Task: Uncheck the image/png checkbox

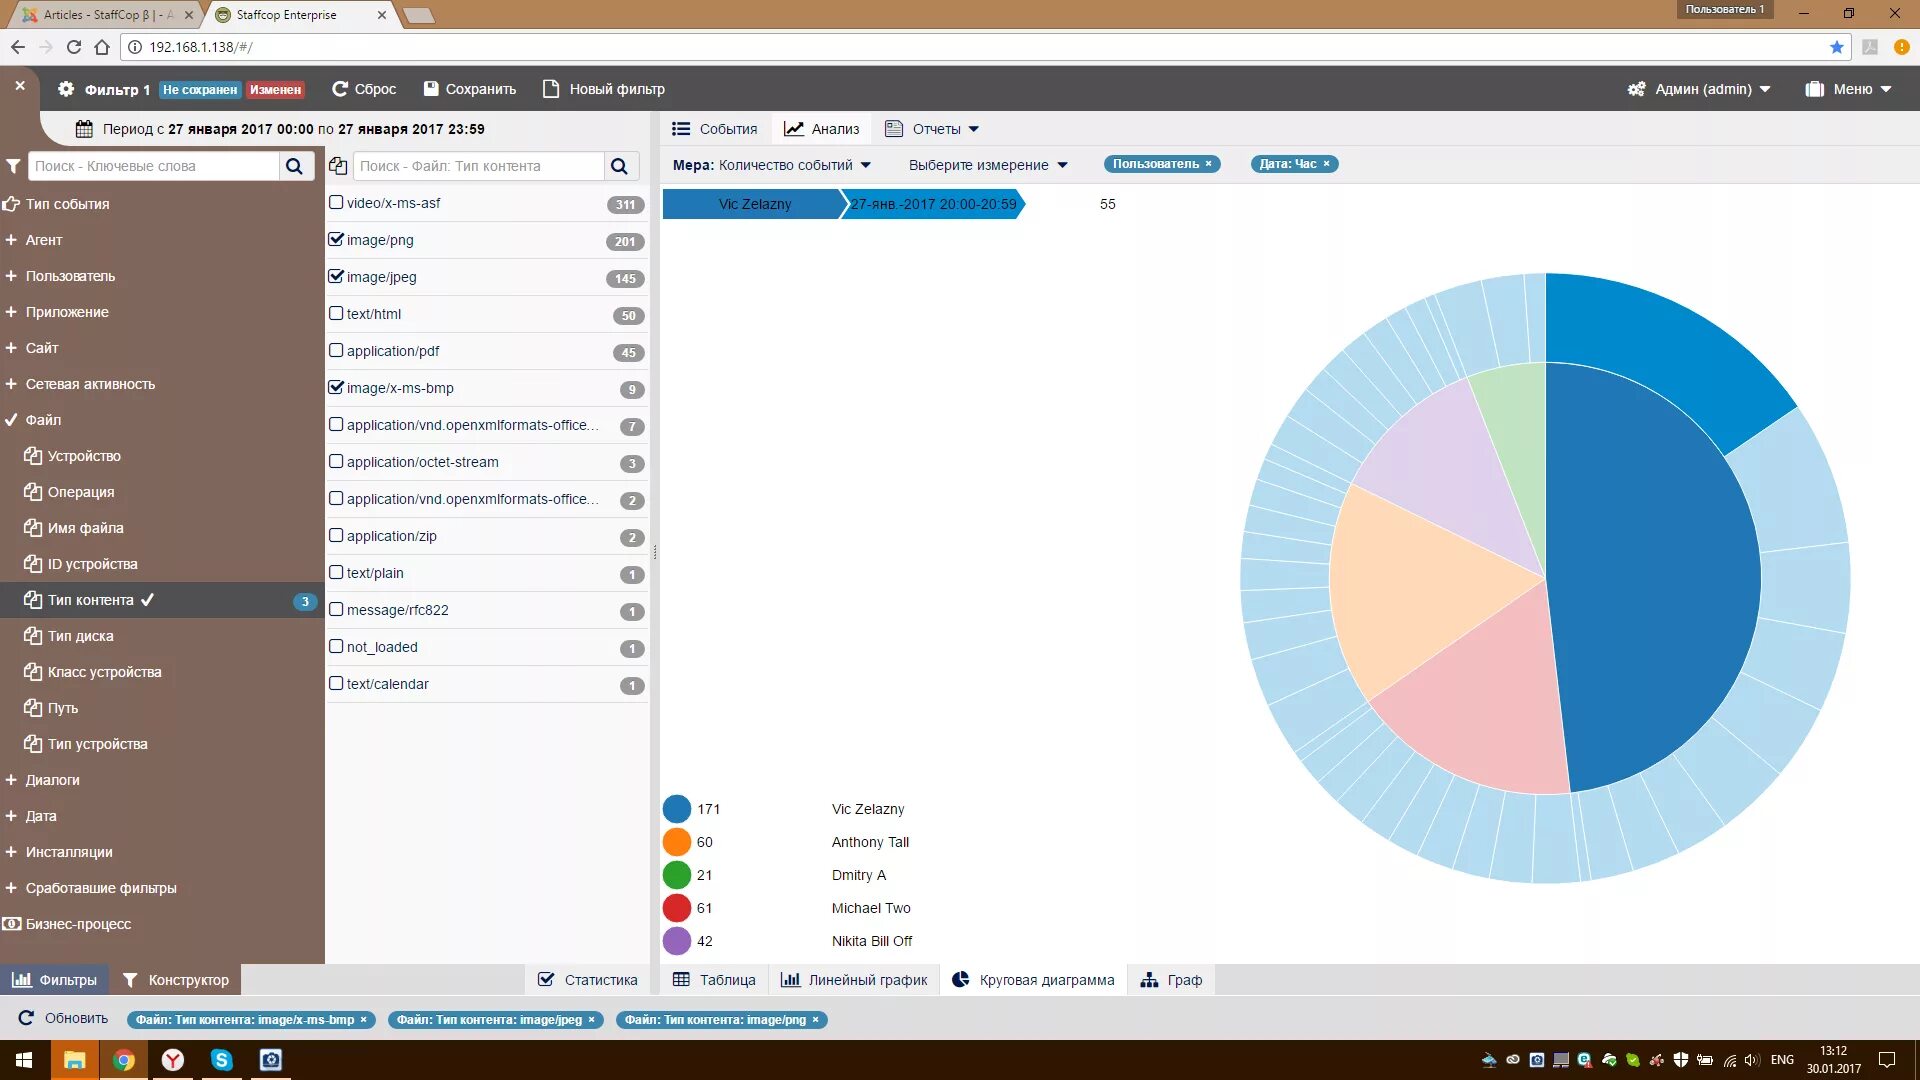Action: pyautogui.click(x=336, y=239)
